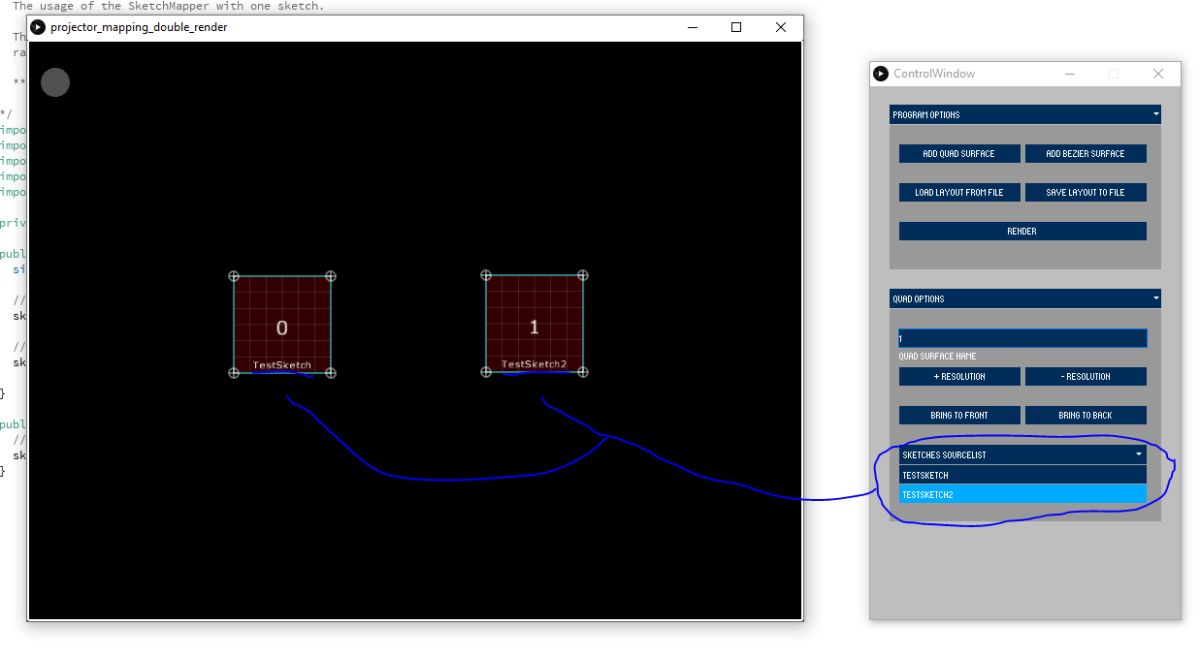Image resolution: width=1200 pixels, height=656 pixels.
Task: Click the projector_mapping_double_render window icon
Action: tap(39, 27)
